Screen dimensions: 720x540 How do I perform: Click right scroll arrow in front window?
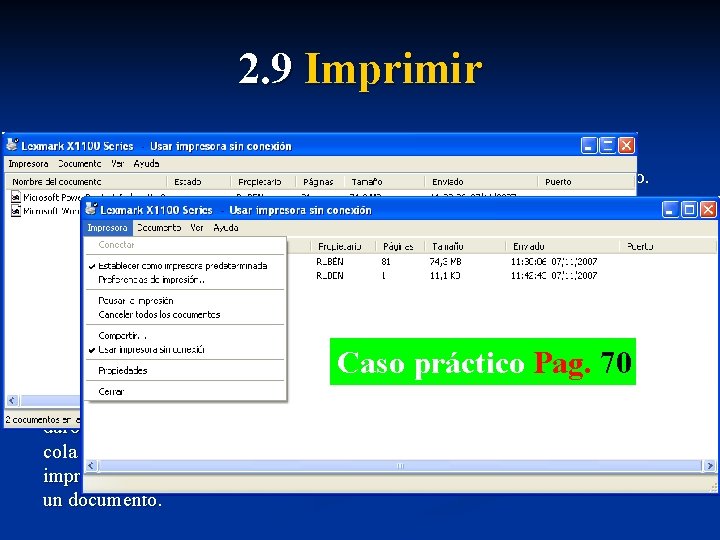(710, 466)
